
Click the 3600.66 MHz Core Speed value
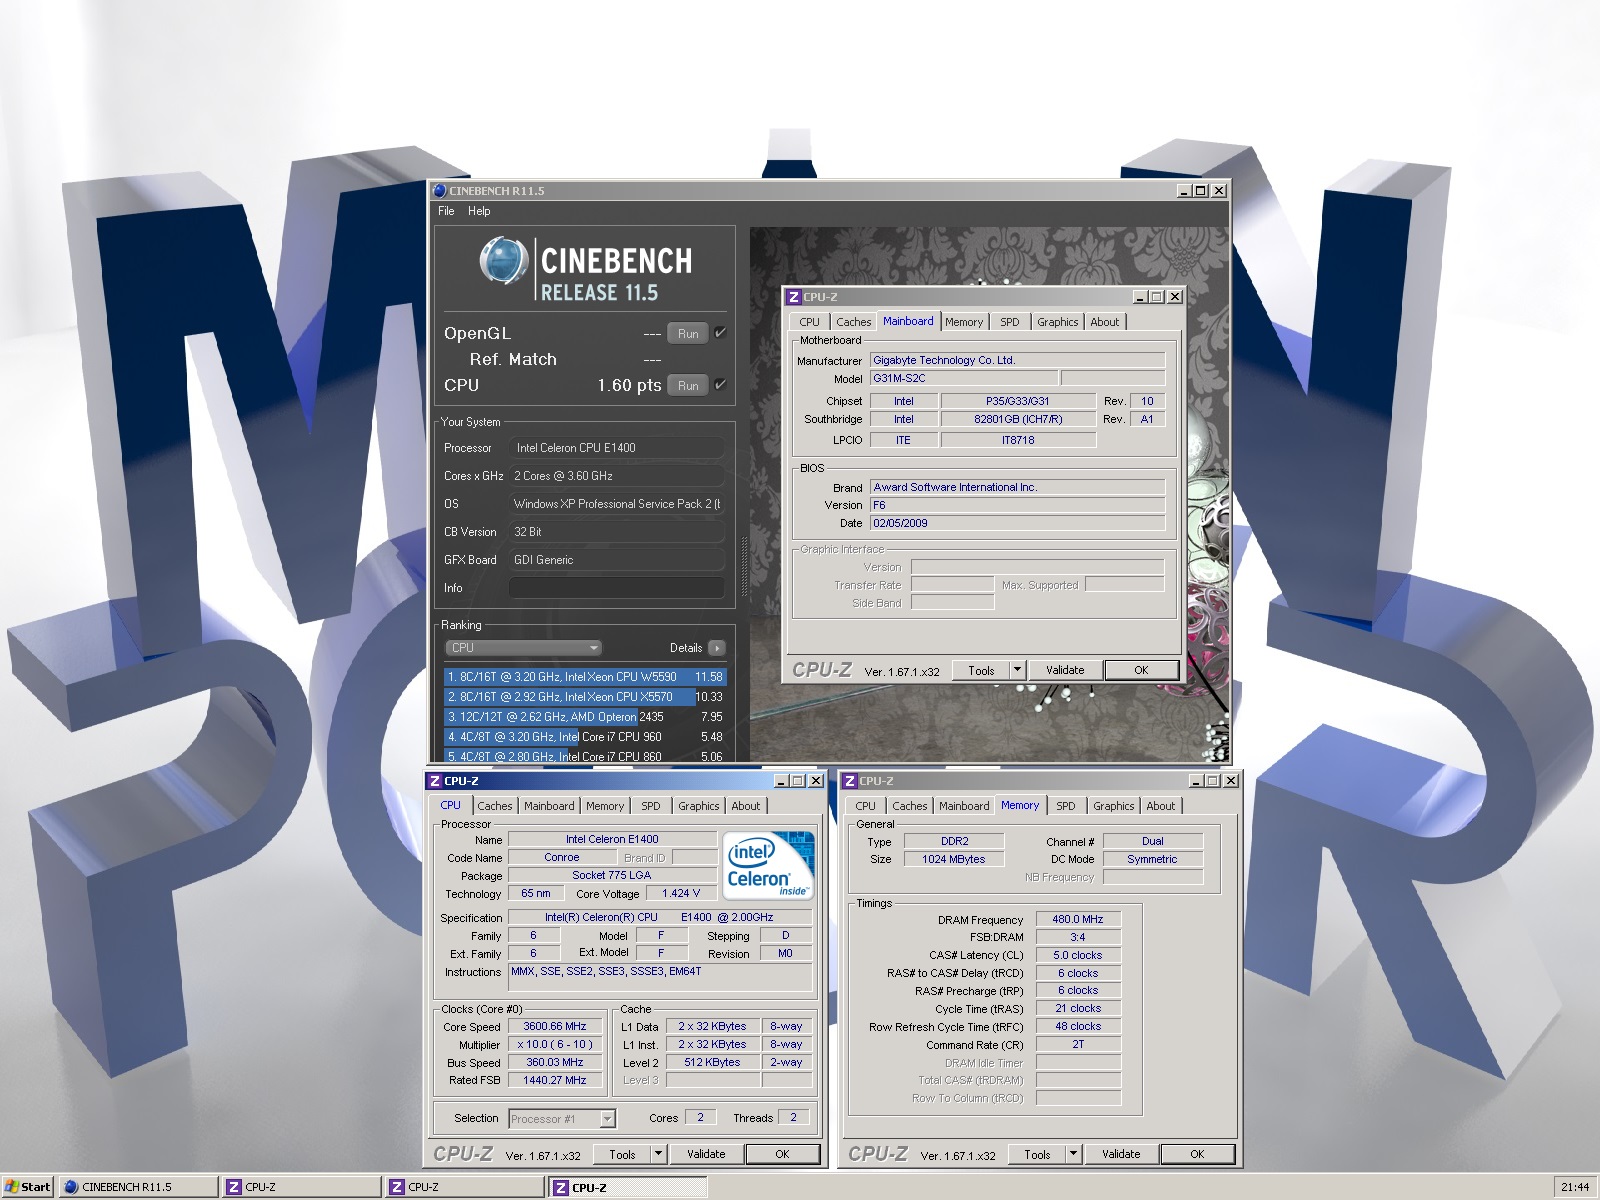[555, 1026]
